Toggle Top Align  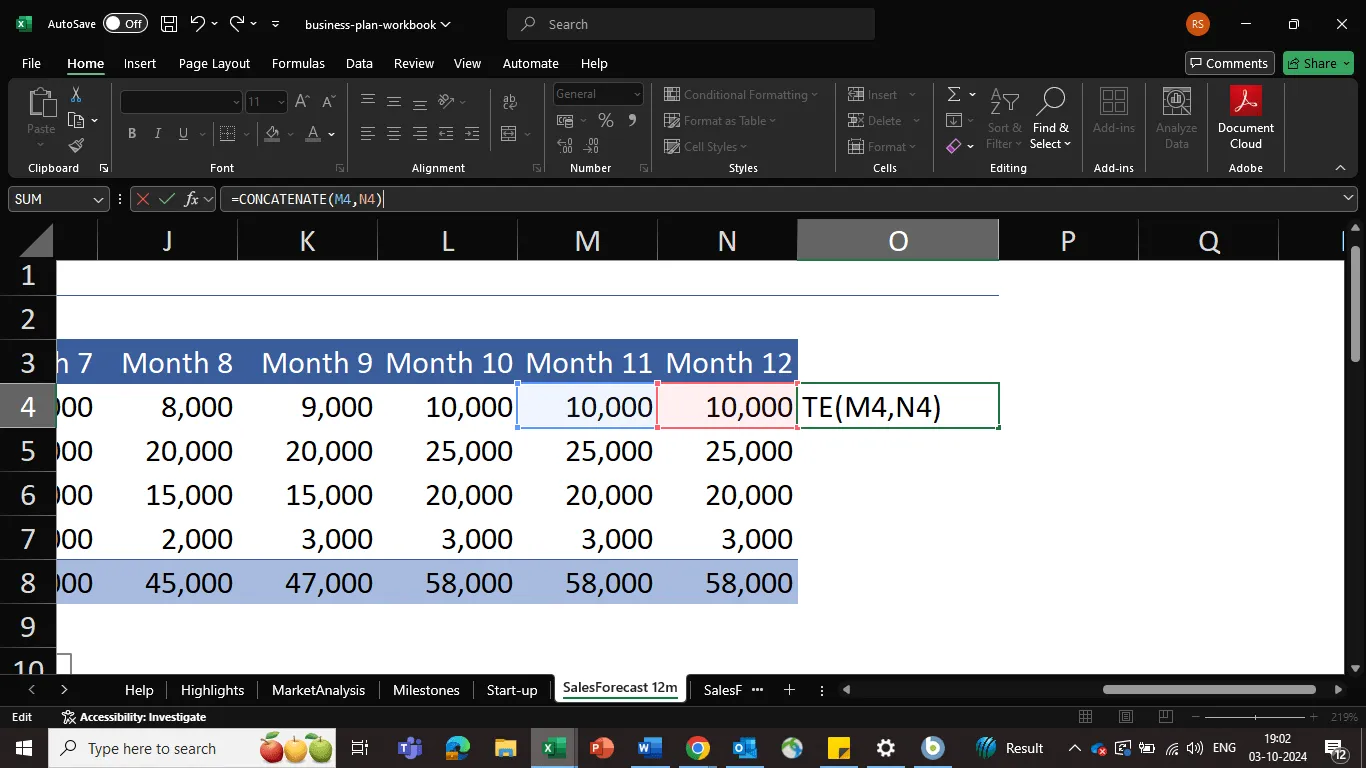(368, 101)
